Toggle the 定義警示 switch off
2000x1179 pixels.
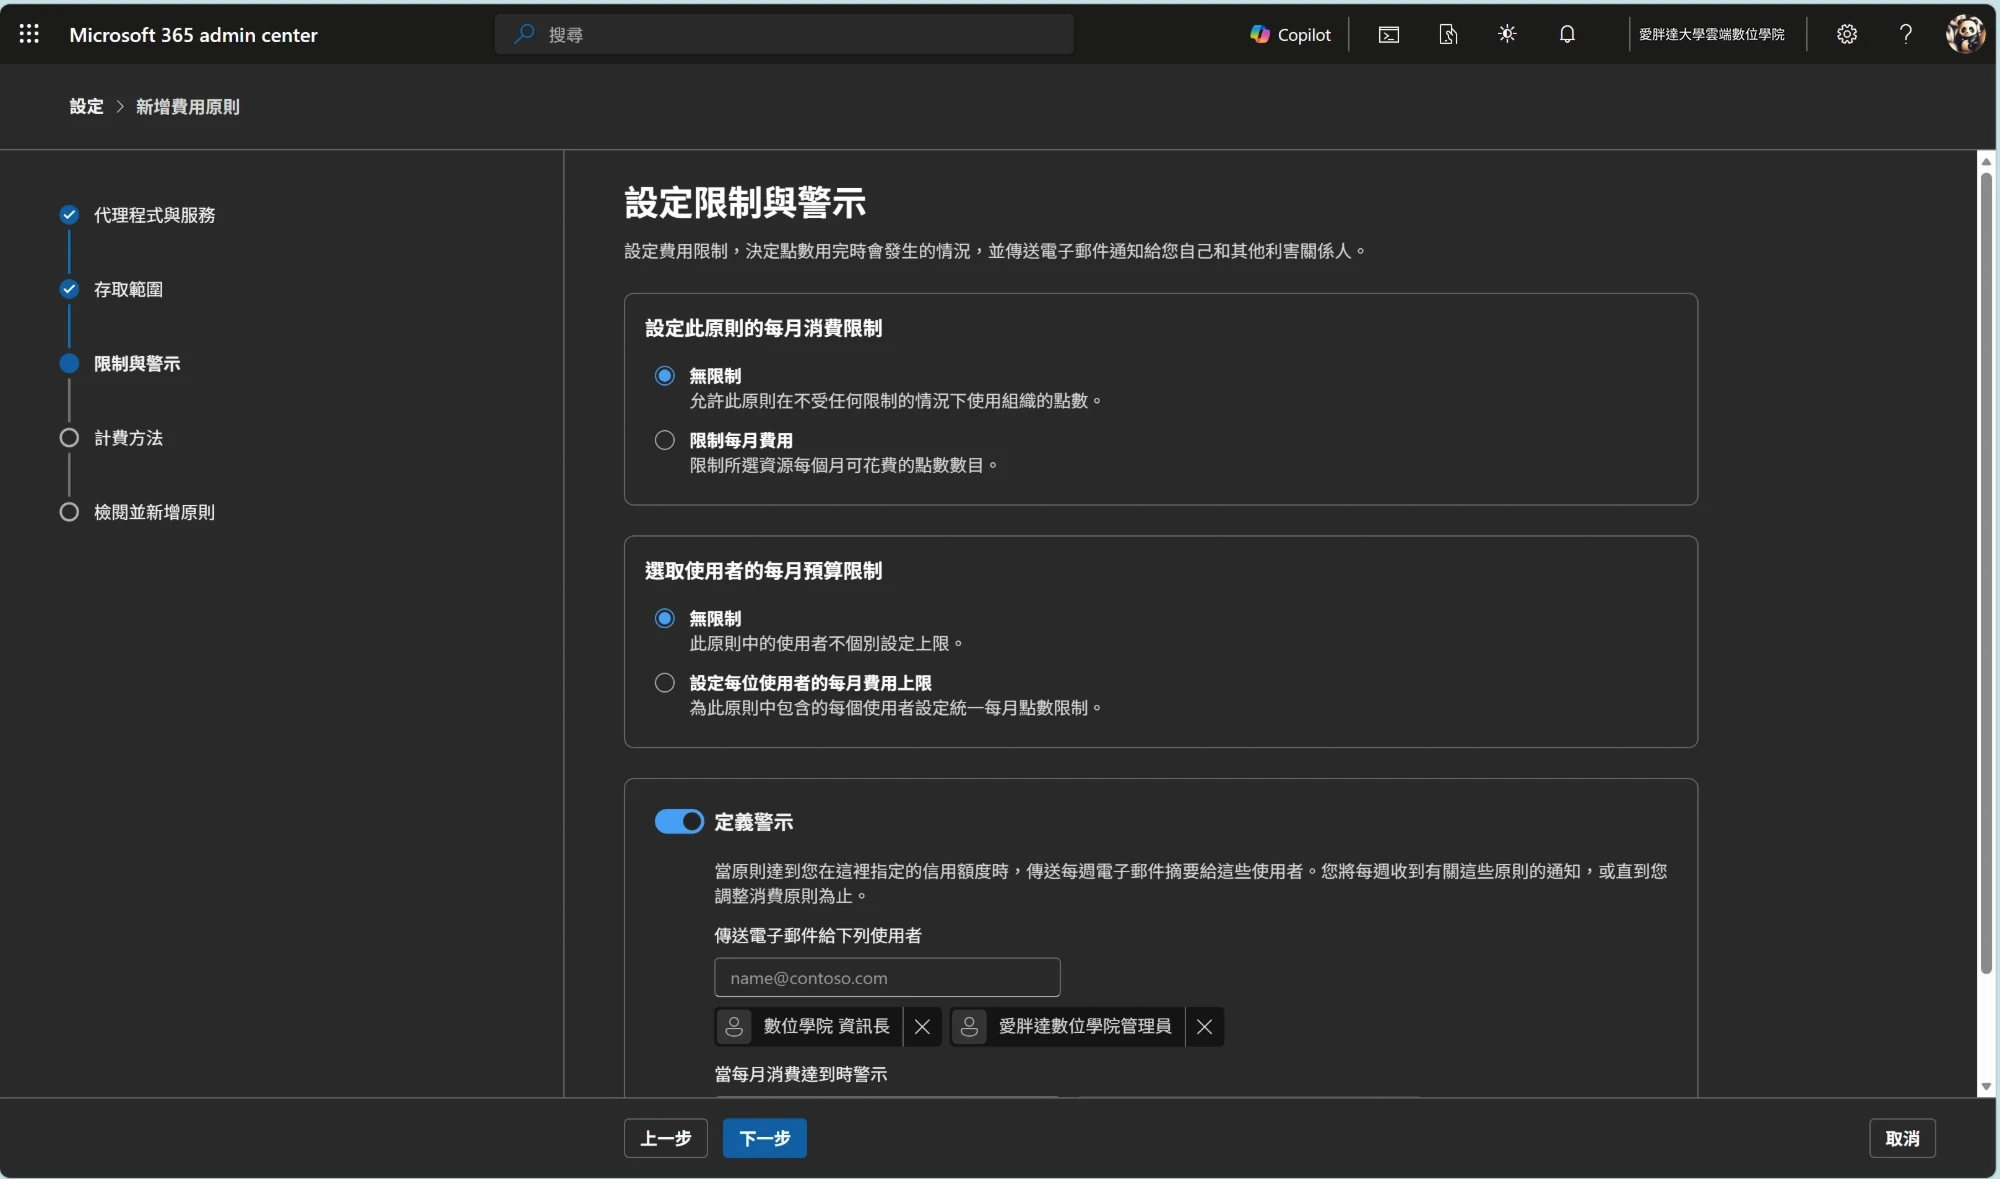coord(679,821)
